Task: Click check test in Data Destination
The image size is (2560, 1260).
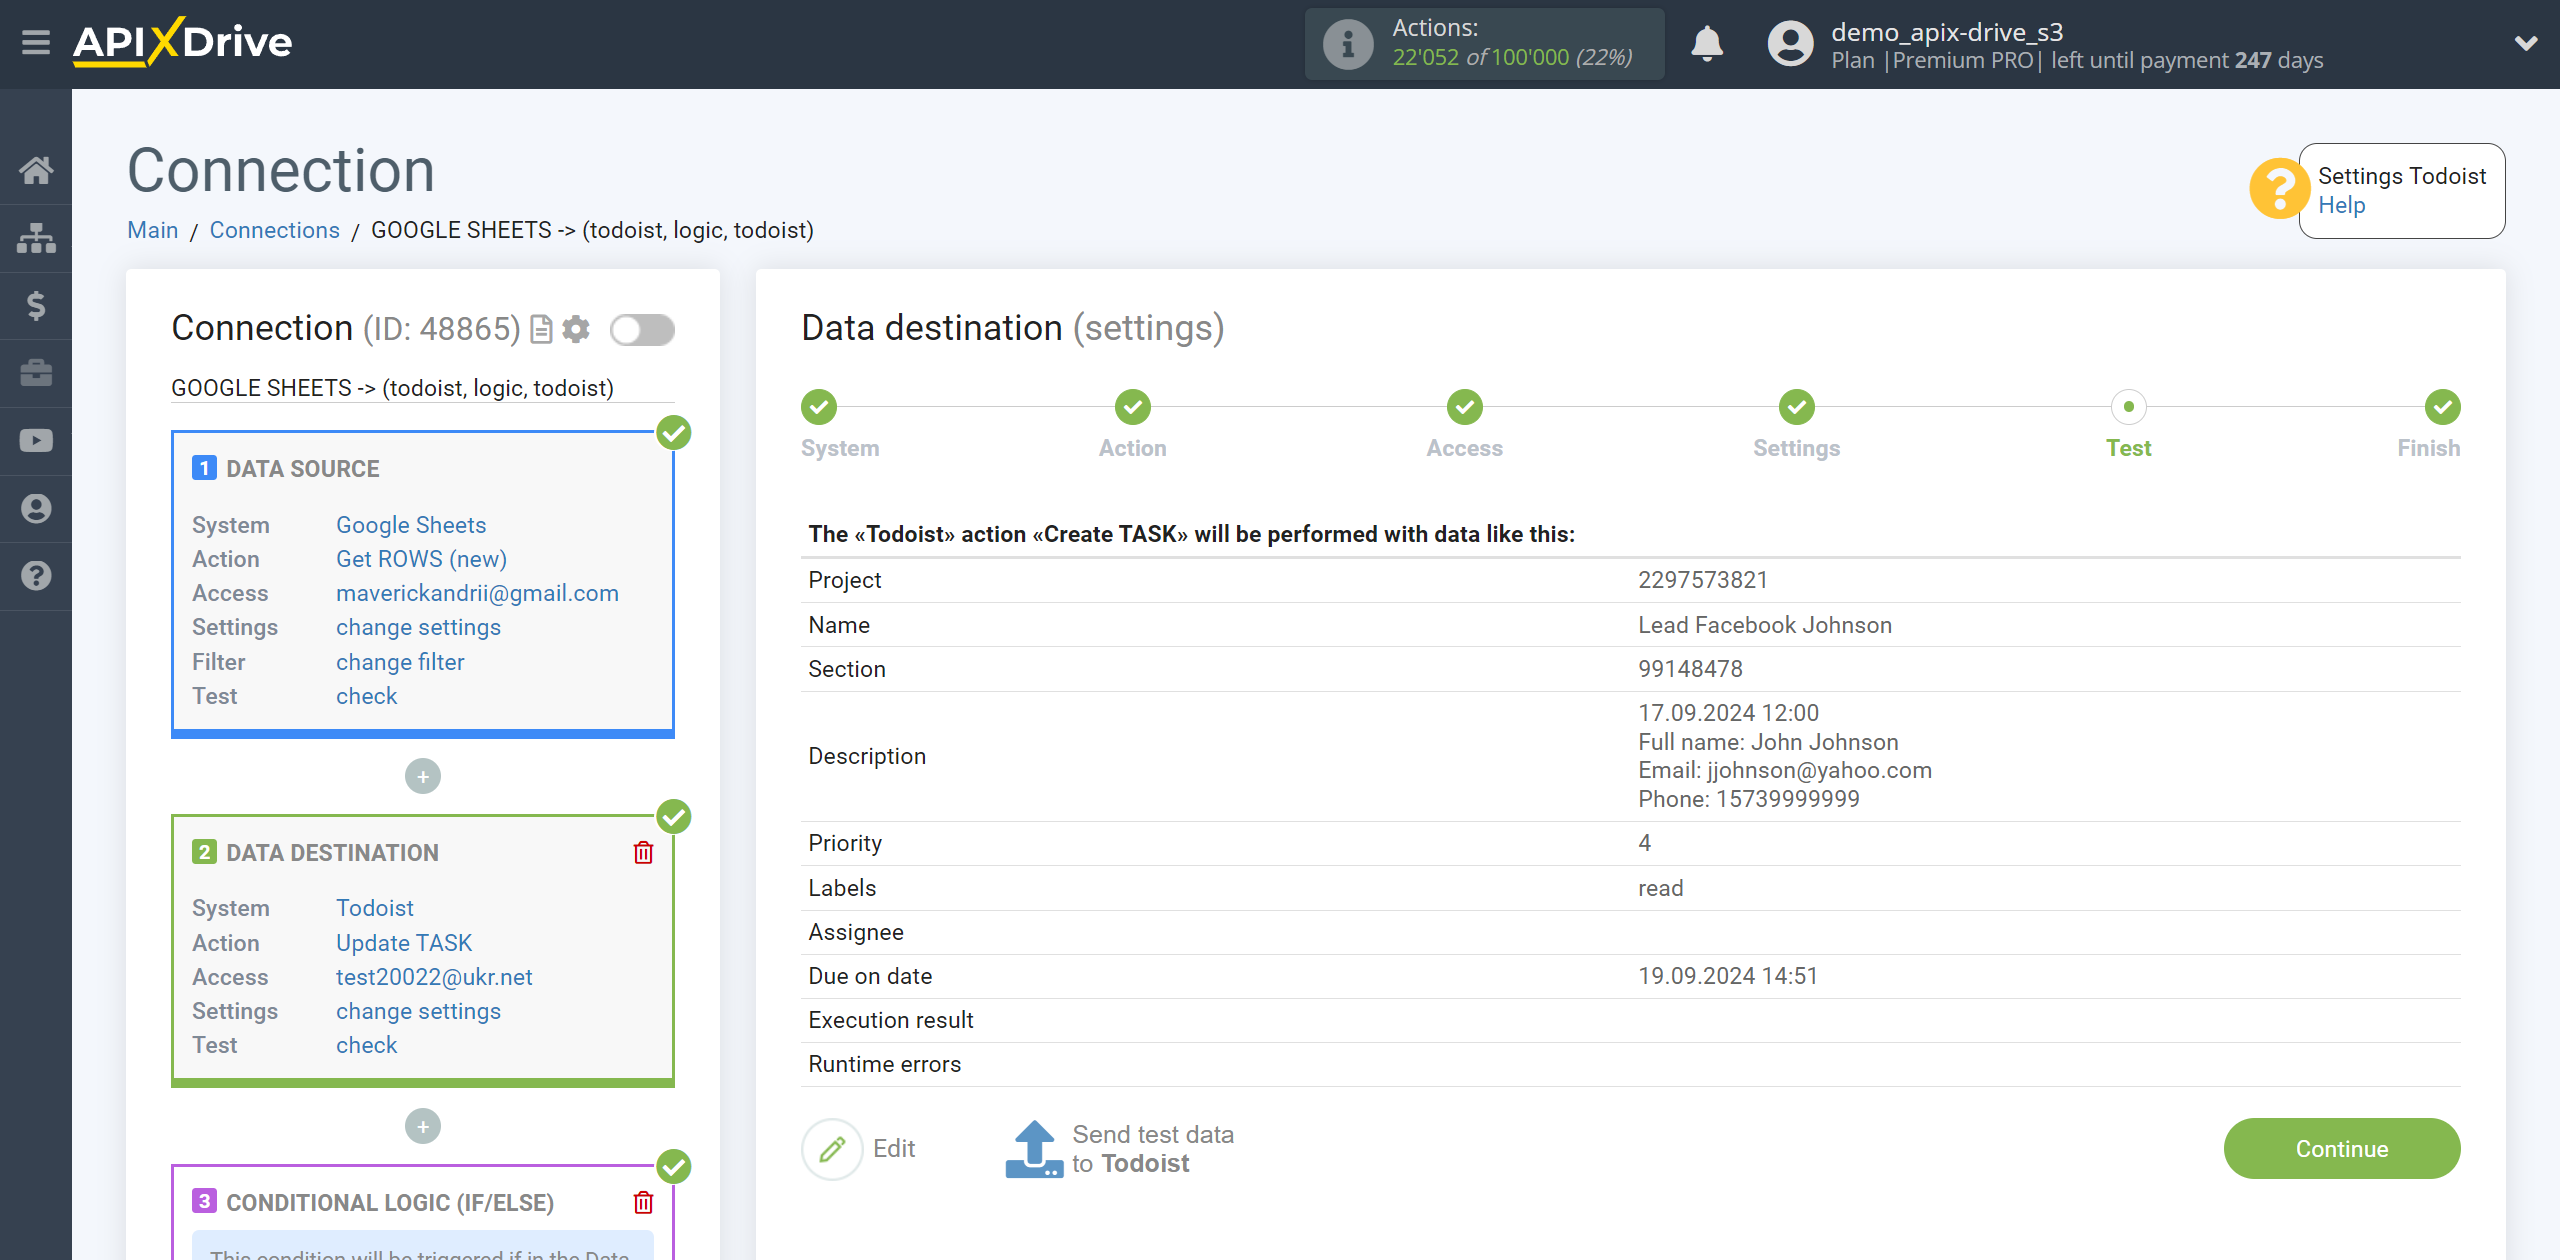Action: 366,1045
